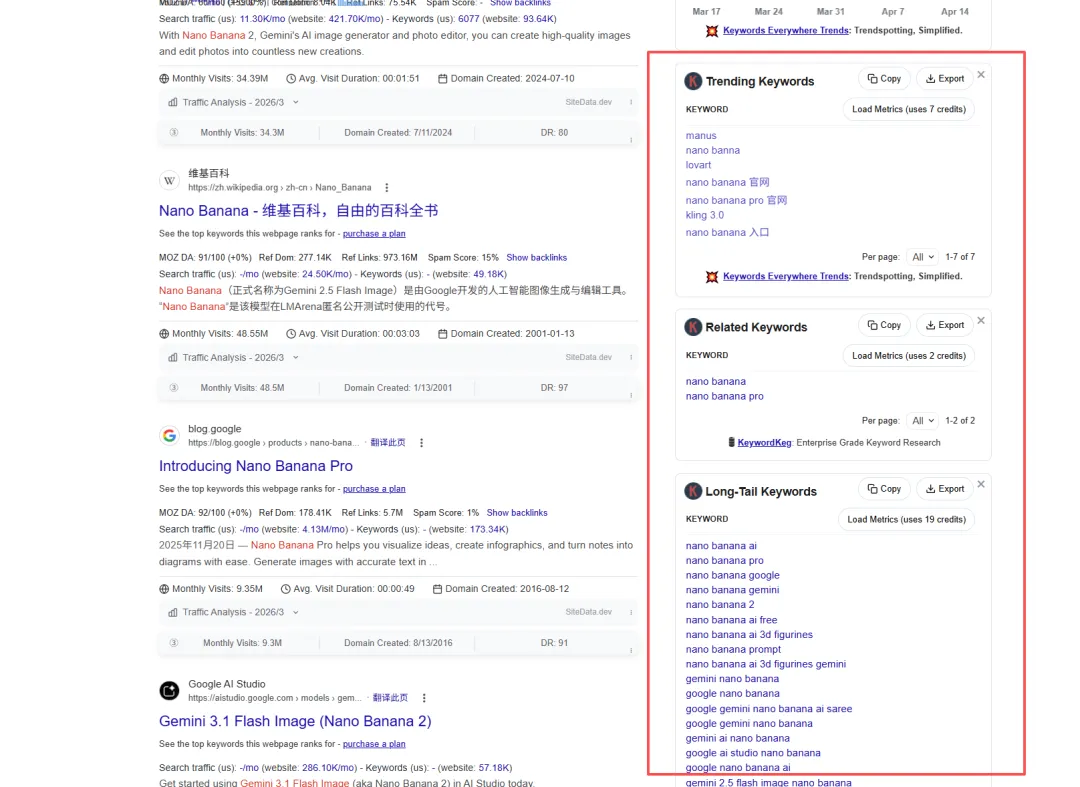Image resolution: width=1080 pixels, height=787 pixels.
Task: Click website traffic 4.13M/mo value
Action: click(x=324, y=529)
